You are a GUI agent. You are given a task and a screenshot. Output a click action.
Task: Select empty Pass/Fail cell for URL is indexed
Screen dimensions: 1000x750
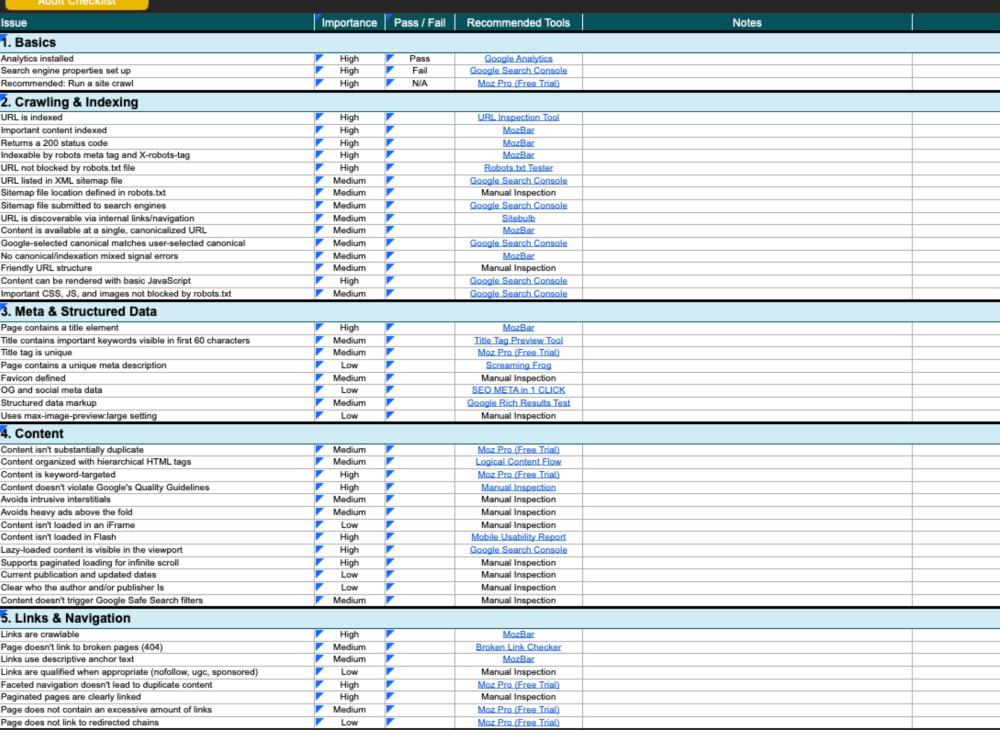coord(420,117)
